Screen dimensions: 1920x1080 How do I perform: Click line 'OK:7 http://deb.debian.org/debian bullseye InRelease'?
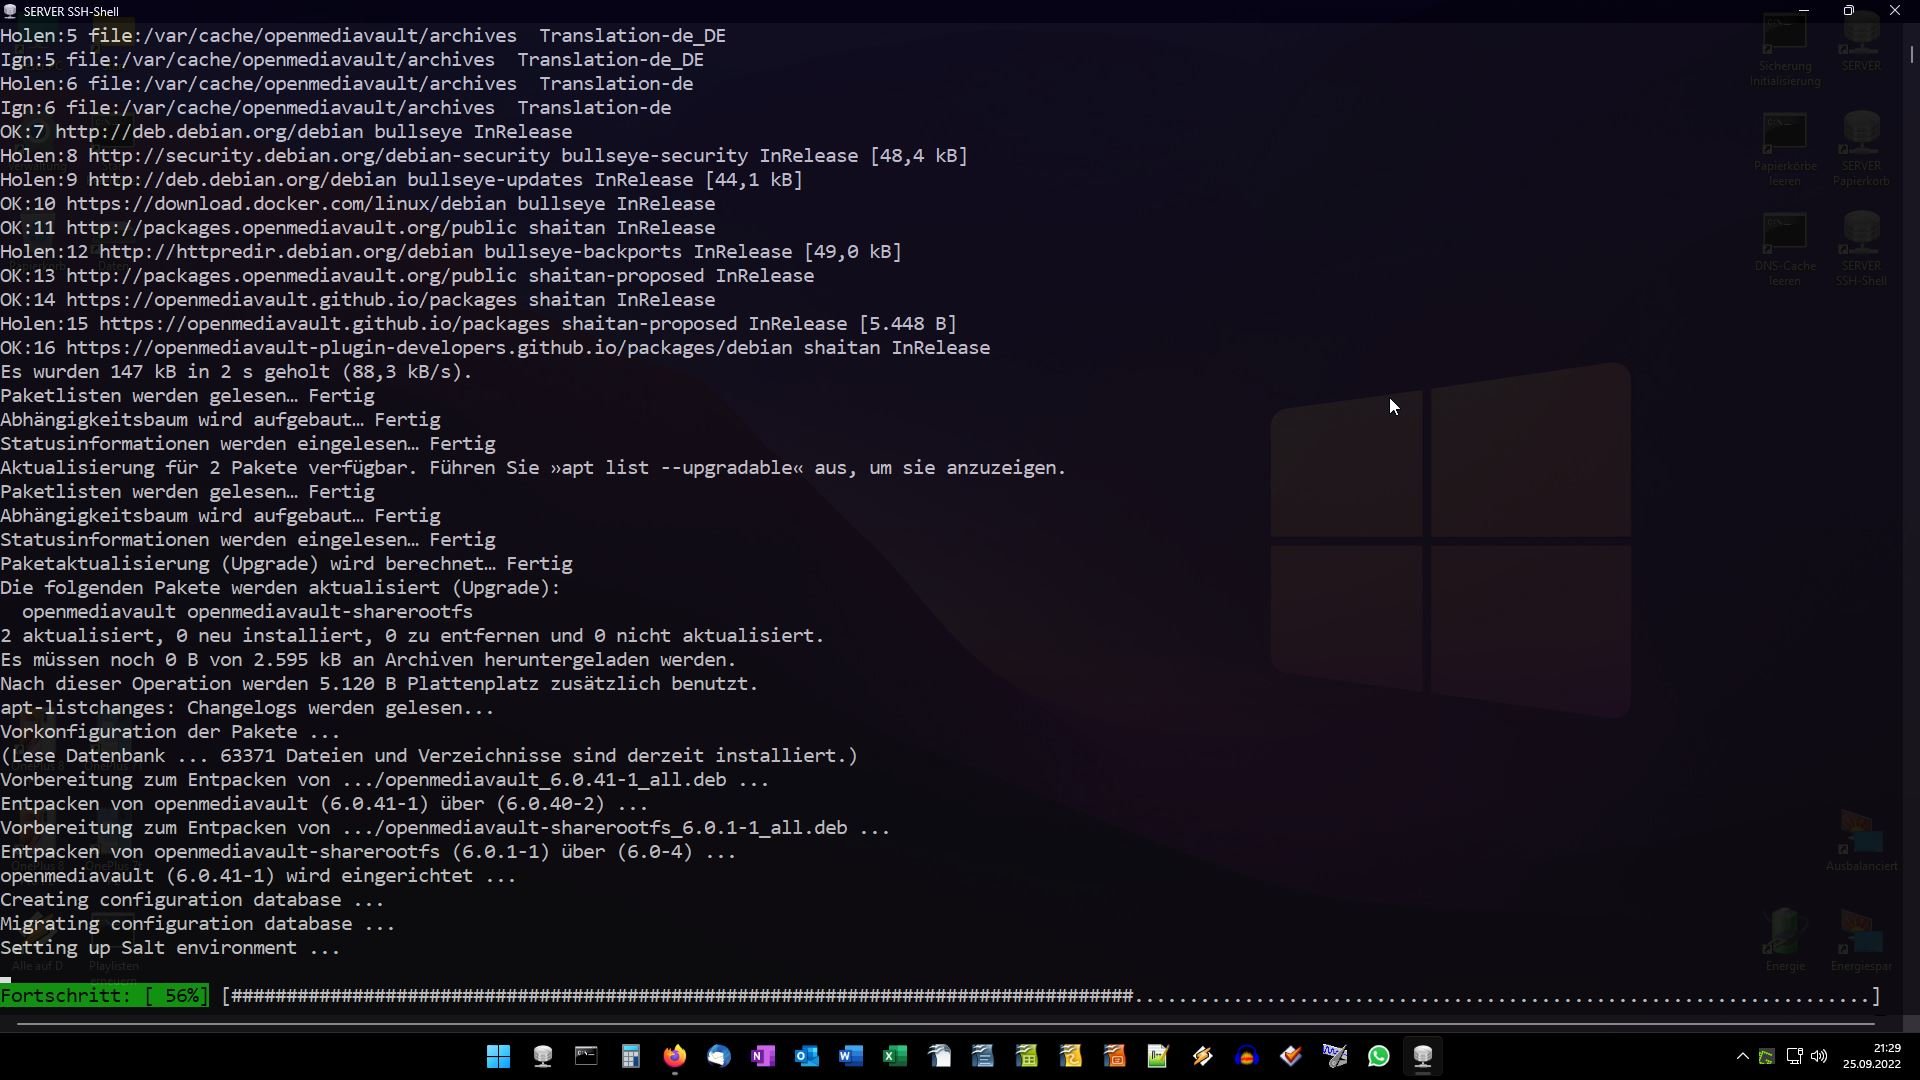tap(286, 132)
